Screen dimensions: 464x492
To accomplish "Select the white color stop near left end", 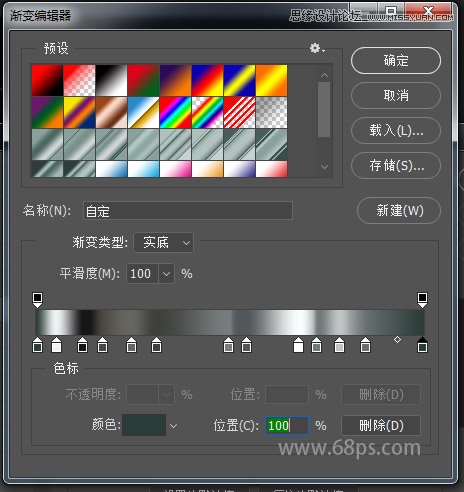I will (x=57, y=345).
